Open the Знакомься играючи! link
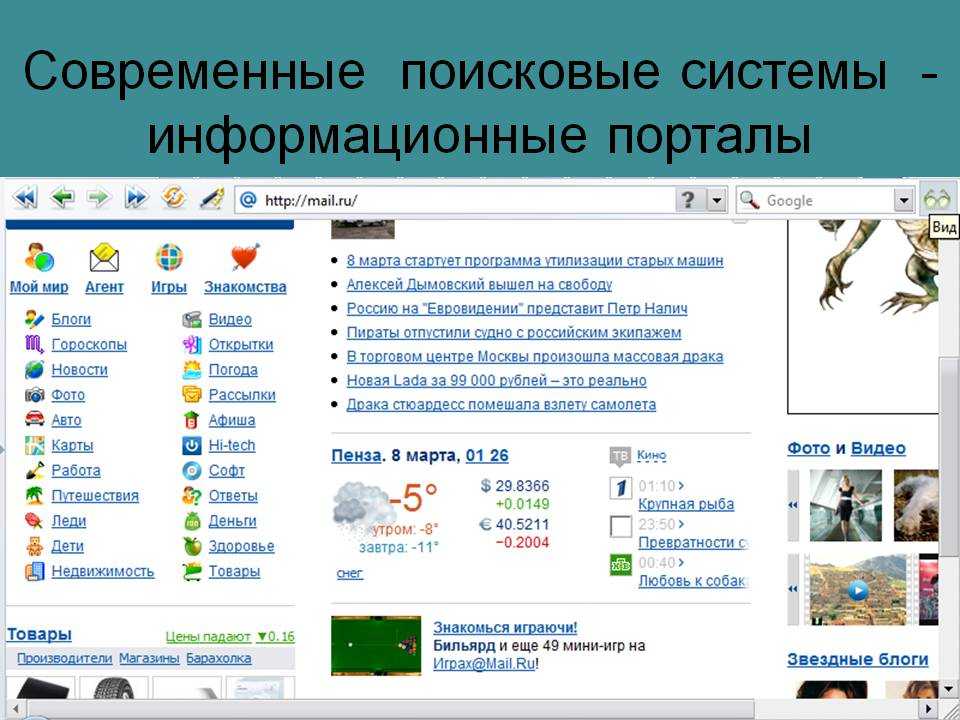Viewport: 960px width, 720px height. [505, 628]
